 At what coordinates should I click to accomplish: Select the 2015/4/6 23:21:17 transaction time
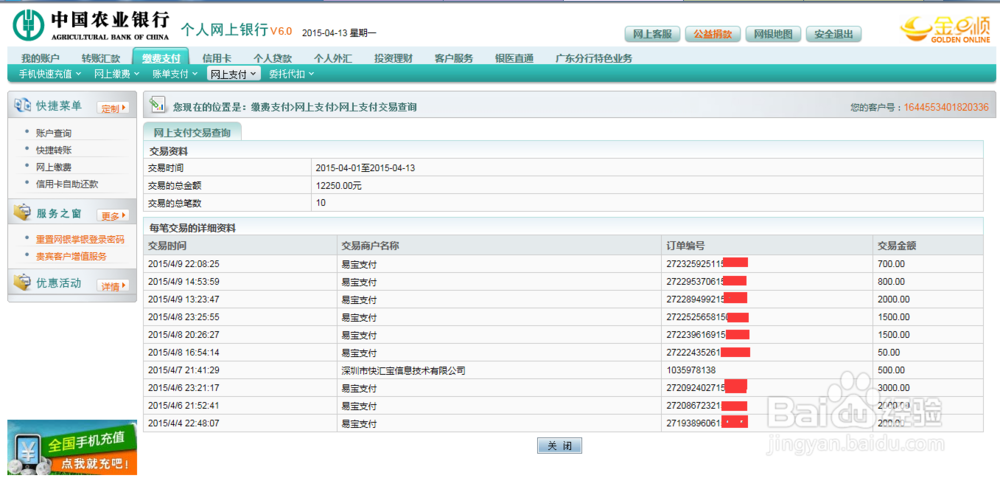pyautogui.click(x=184, y=387)
